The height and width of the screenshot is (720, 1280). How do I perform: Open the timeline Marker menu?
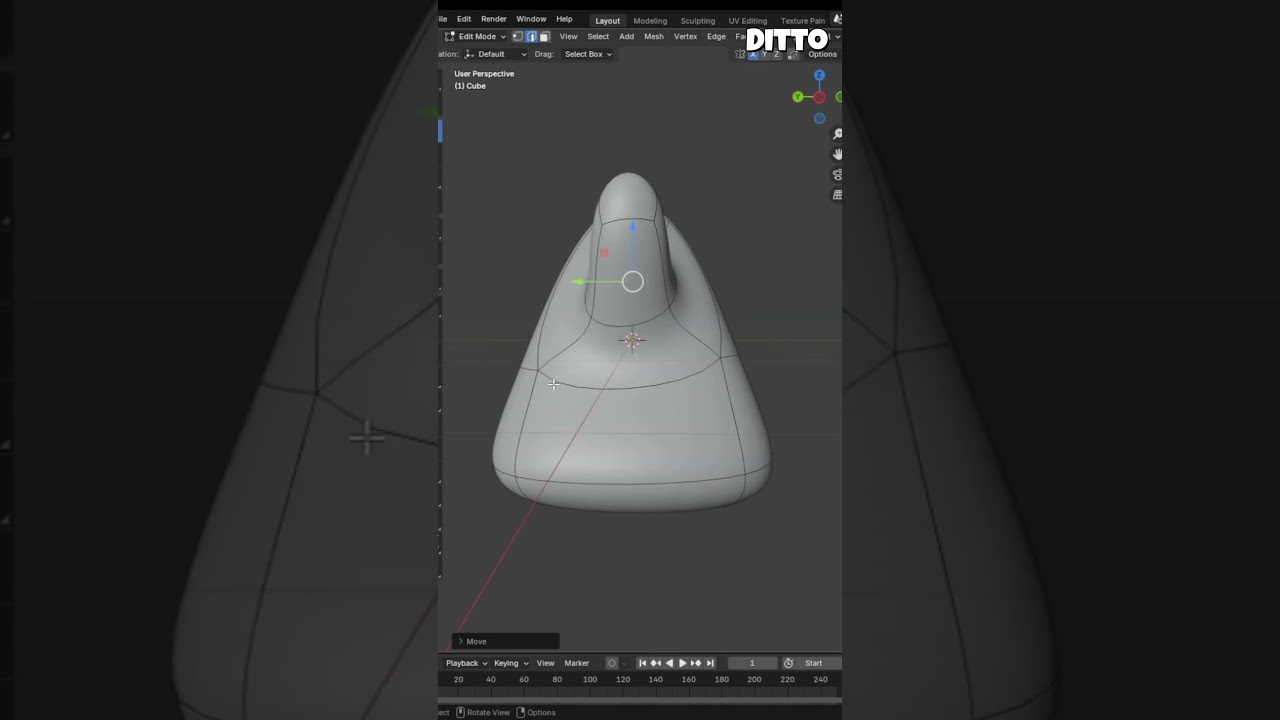click(x=577, y=663)
